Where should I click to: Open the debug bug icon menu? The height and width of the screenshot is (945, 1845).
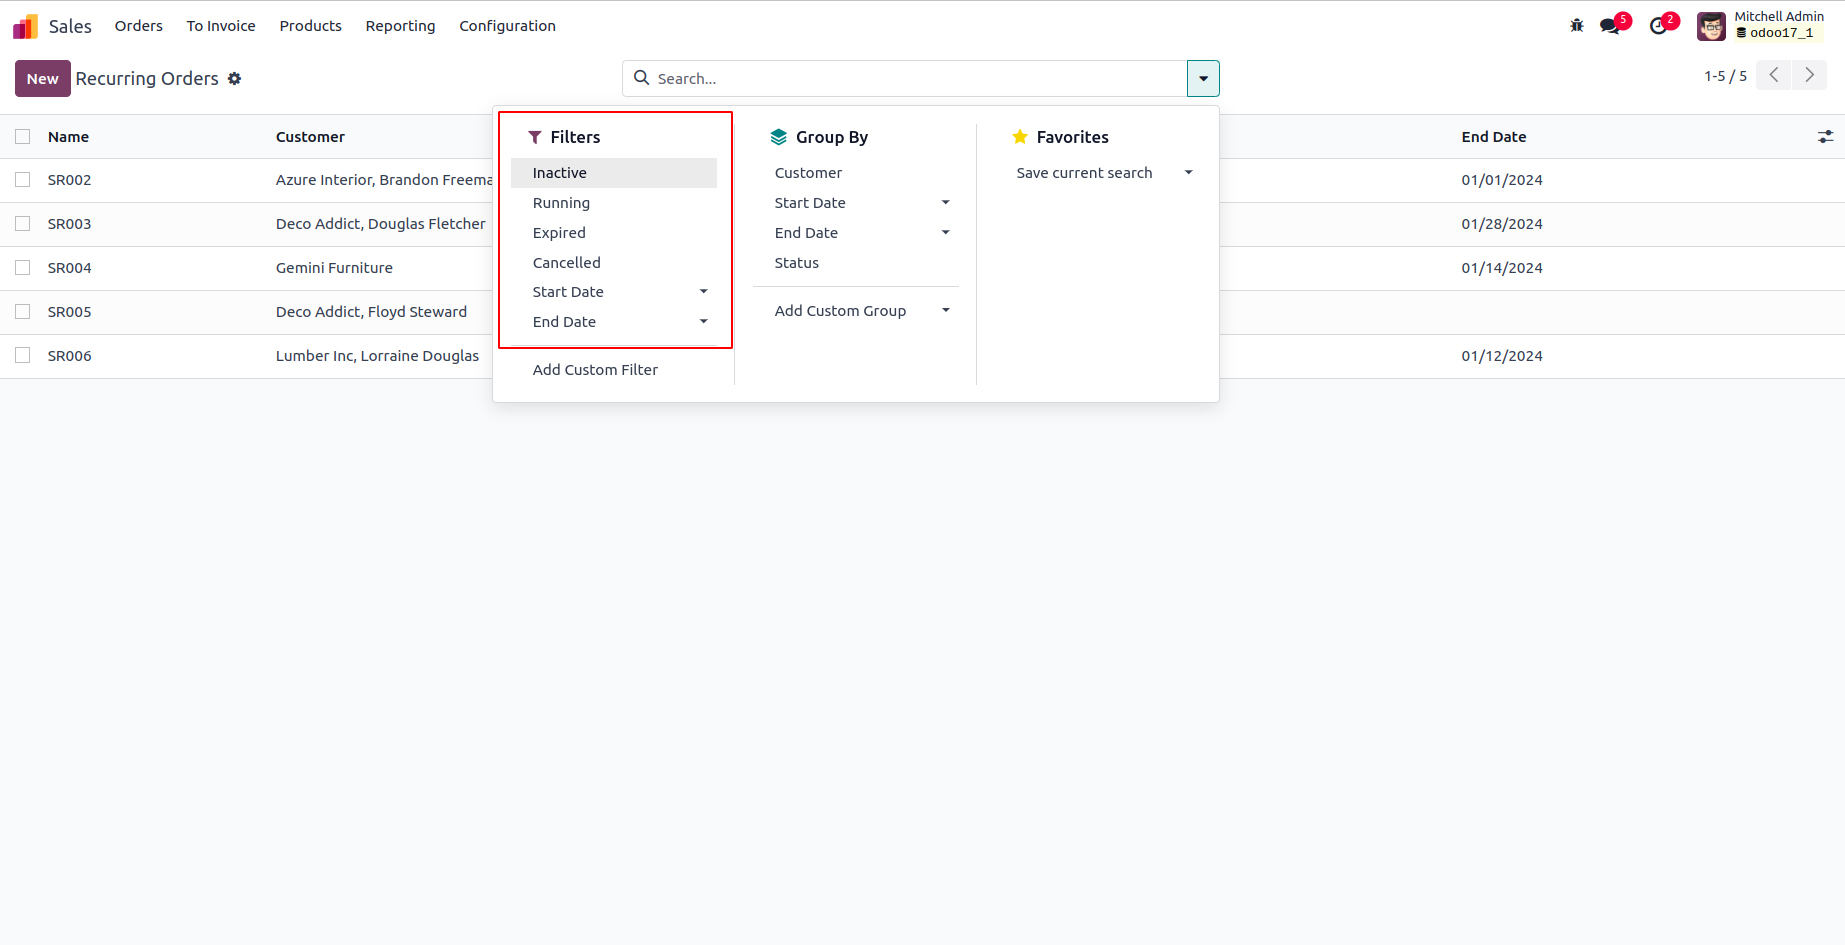pos(1577,26)
